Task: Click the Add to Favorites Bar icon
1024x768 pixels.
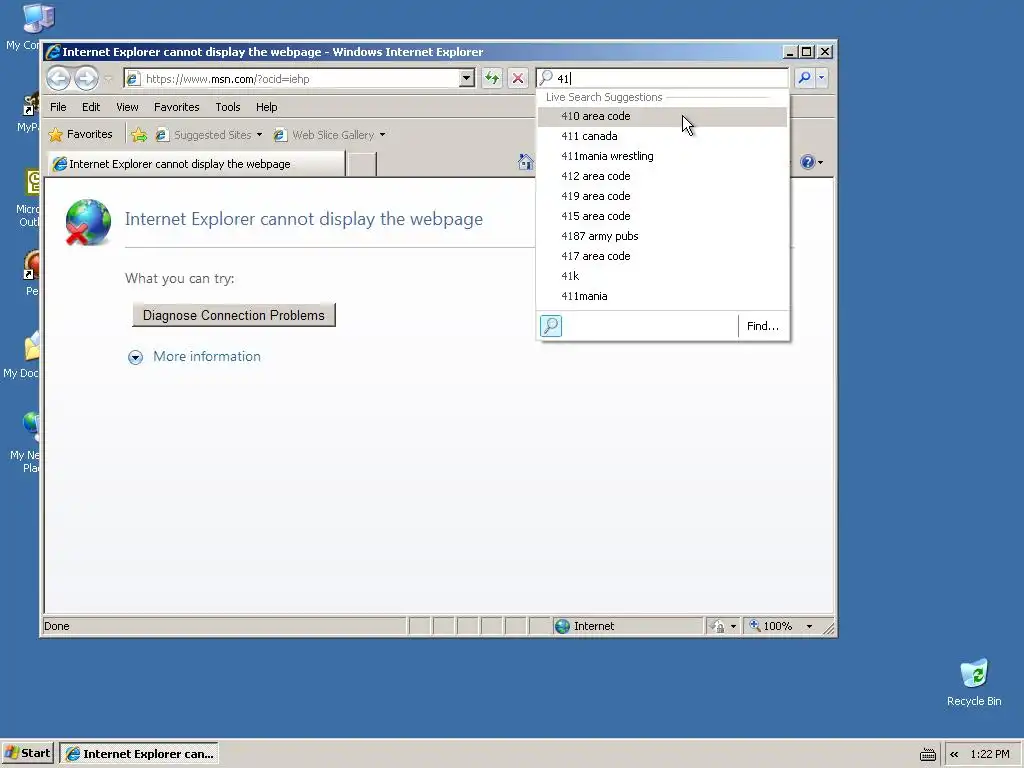Action: point(139,135)
